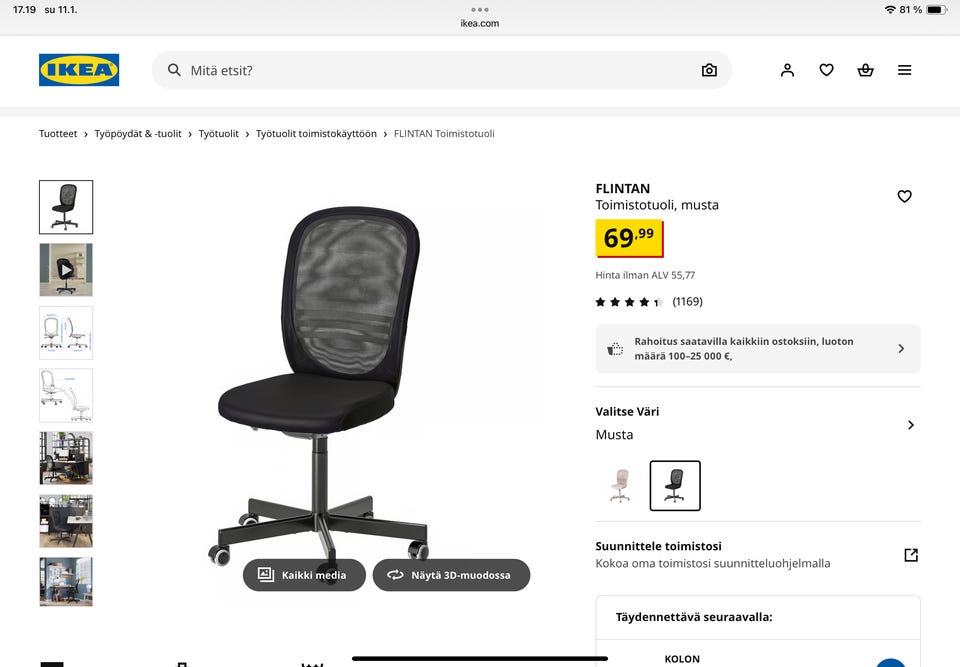This screenshot has width=960, height=667.
Task: Open camera visual search icon
Action: (709, 70)
